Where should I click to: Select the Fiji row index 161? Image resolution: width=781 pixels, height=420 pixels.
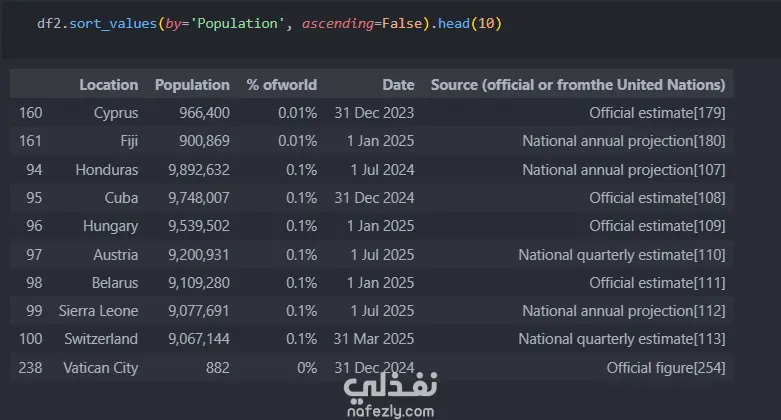coord(30,141)
